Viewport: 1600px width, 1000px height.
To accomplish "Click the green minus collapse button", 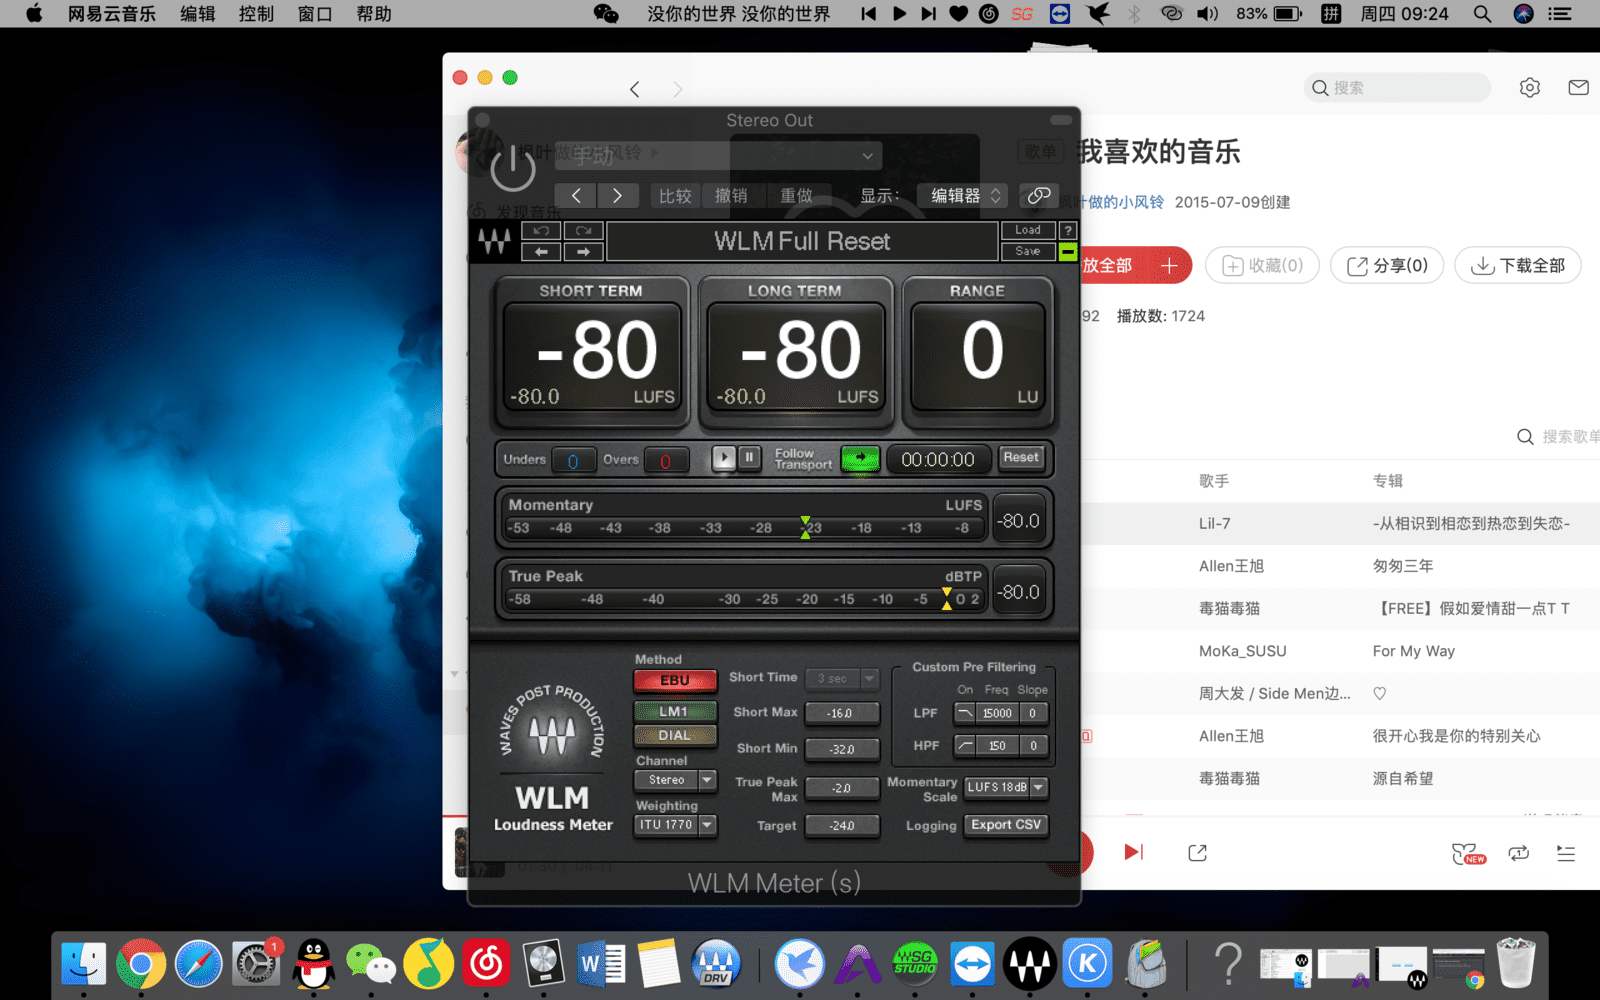I will click(x=1068, y=252).
